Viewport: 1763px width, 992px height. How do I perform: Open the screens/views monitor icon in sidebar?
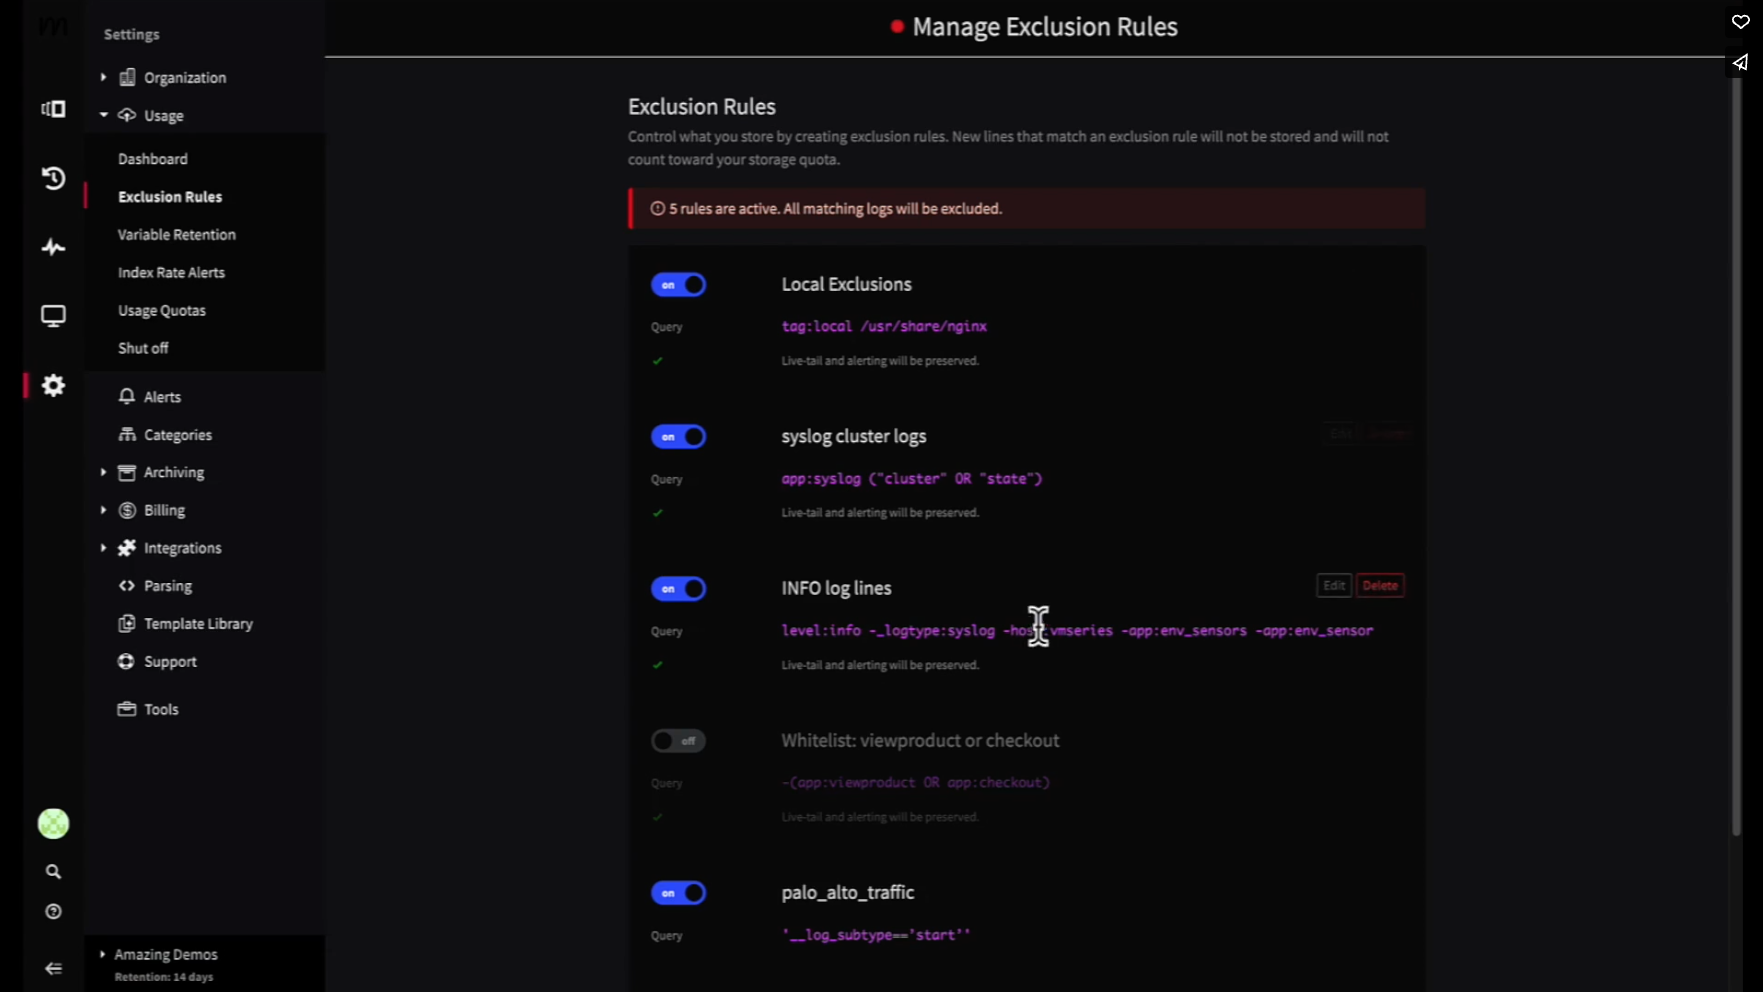pos(52,316)
